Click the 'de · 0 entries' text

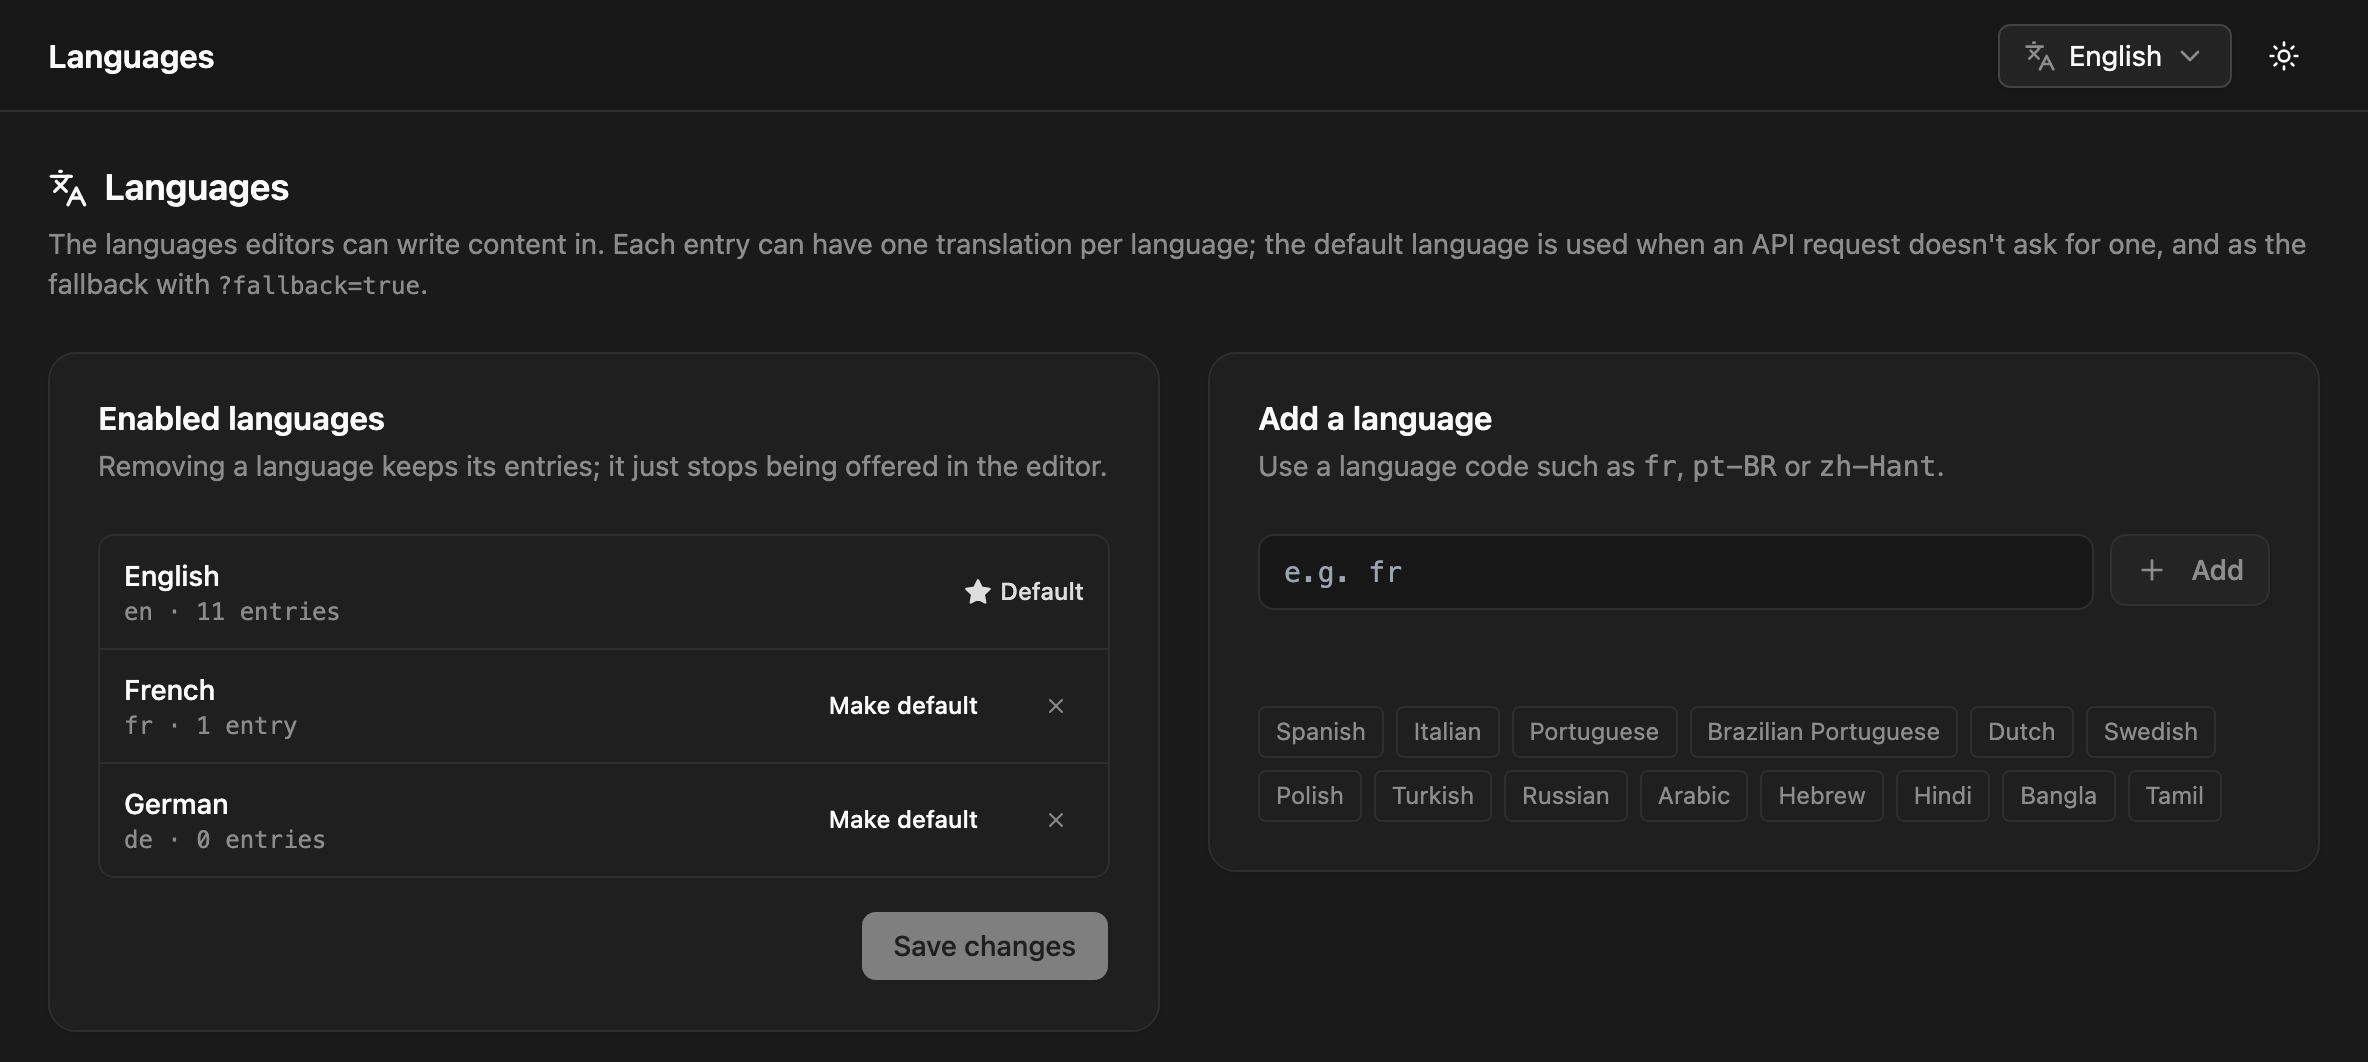pos(225,840)
